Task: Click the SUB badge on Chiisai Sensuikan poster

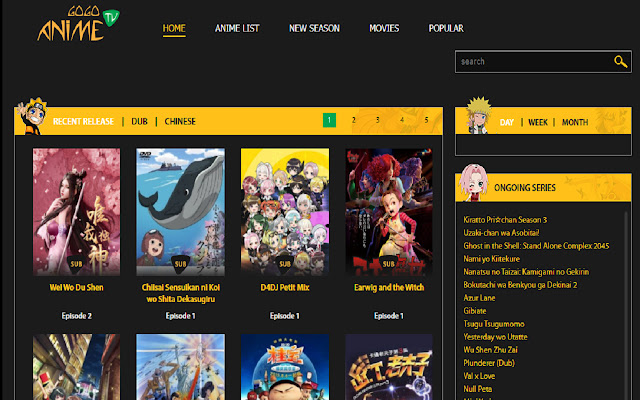Action: tap(180, 264)
